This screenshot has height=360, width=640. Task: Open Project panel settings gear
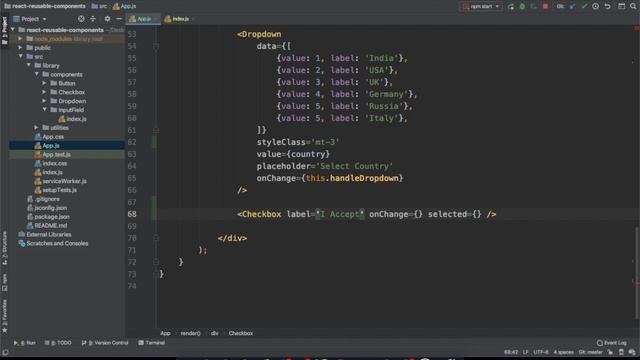(x=107, y=19)
